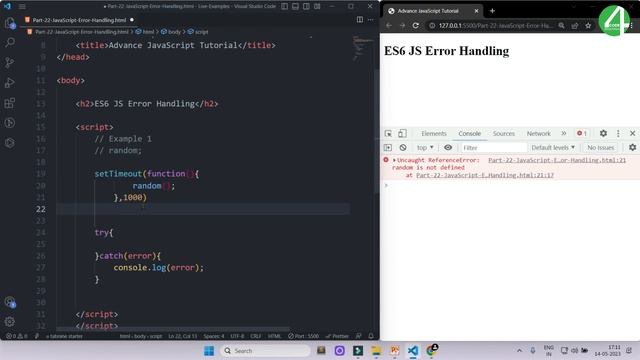
Task: Click 'console' on line 27
Action: coord(130,268)
